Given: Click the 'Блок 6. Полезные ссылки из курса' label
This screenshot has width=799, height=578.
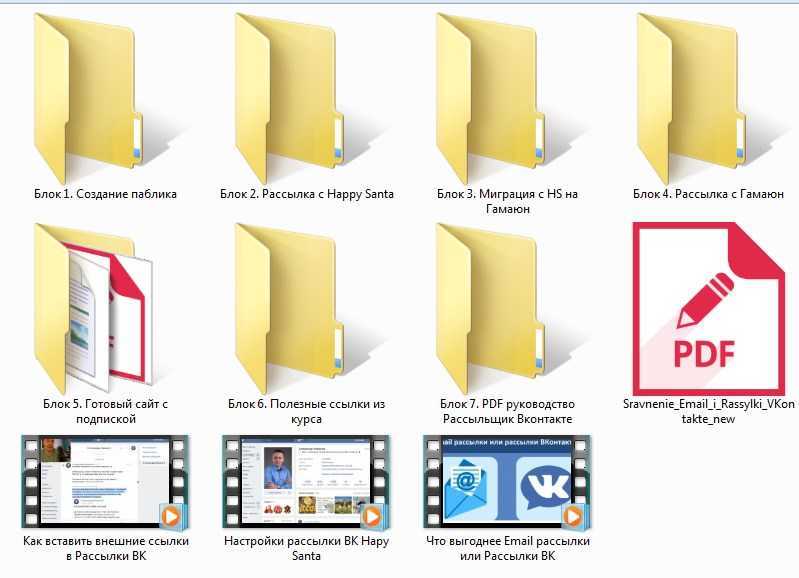Looking at the screenshot, I should pyautogui.click(x=306, y=411).
